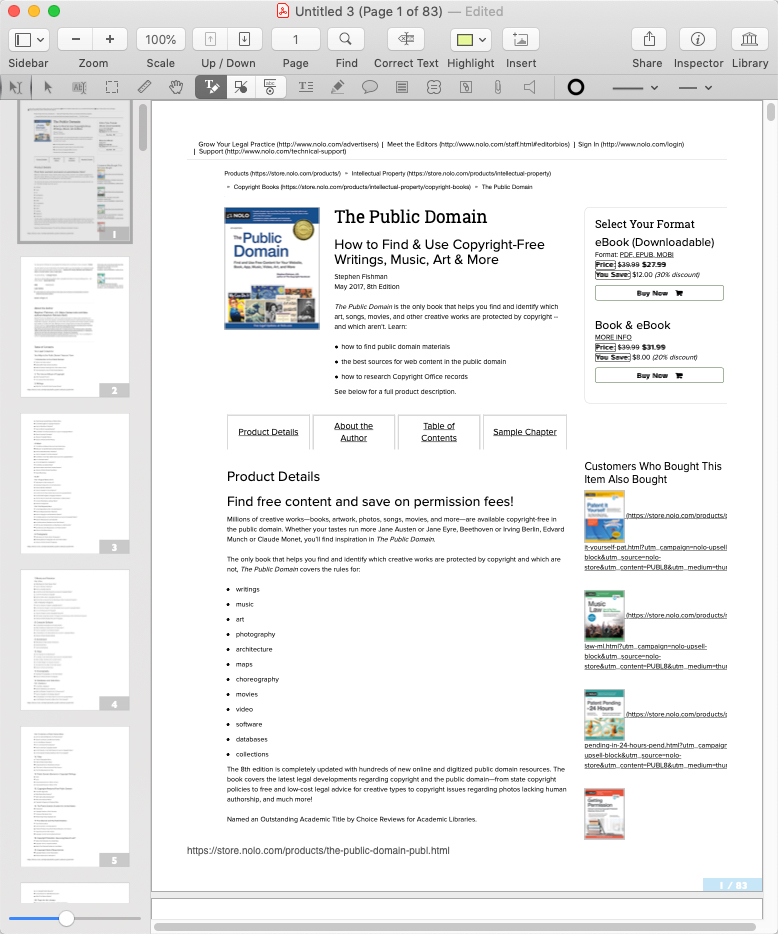Select page 3 thumbnail in sidebar

point(75,484)
